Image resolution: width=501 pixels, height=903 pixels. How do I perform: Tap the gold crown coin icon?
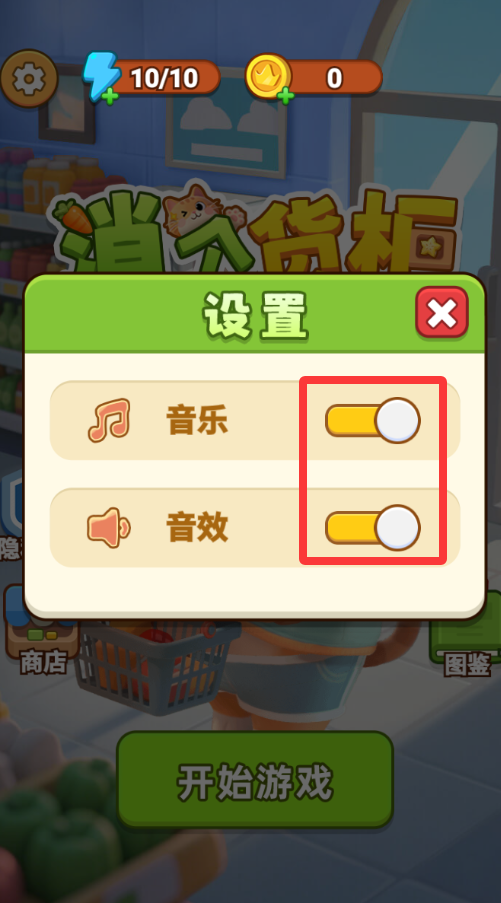point(268,75)
